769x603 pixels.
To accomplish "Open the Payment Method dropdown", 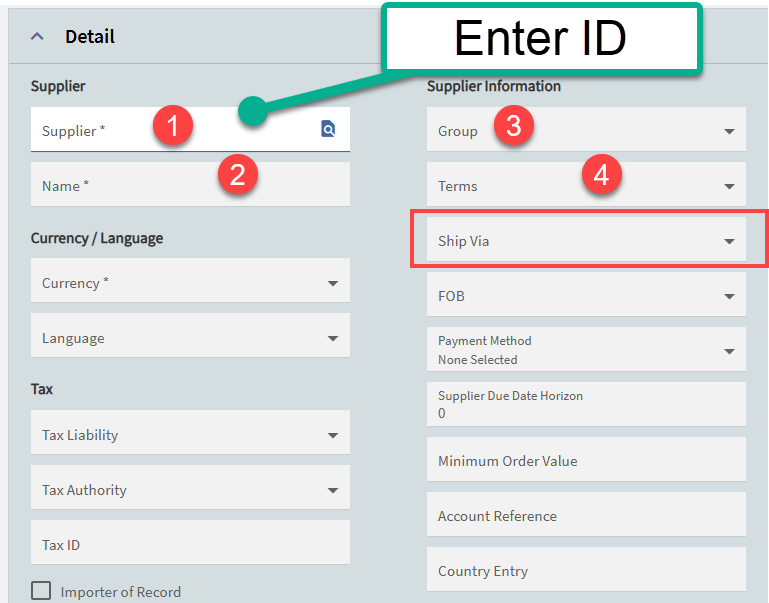I will click(586, 349).
